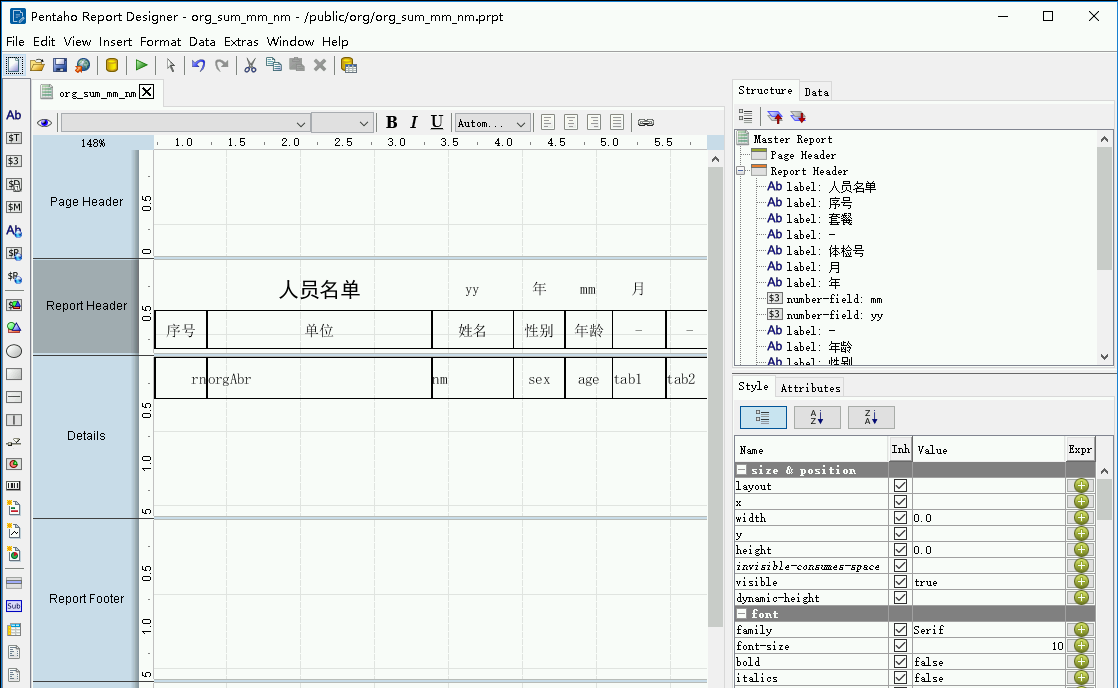
Task: Add expression for the family property
Action: (1081, 630)
